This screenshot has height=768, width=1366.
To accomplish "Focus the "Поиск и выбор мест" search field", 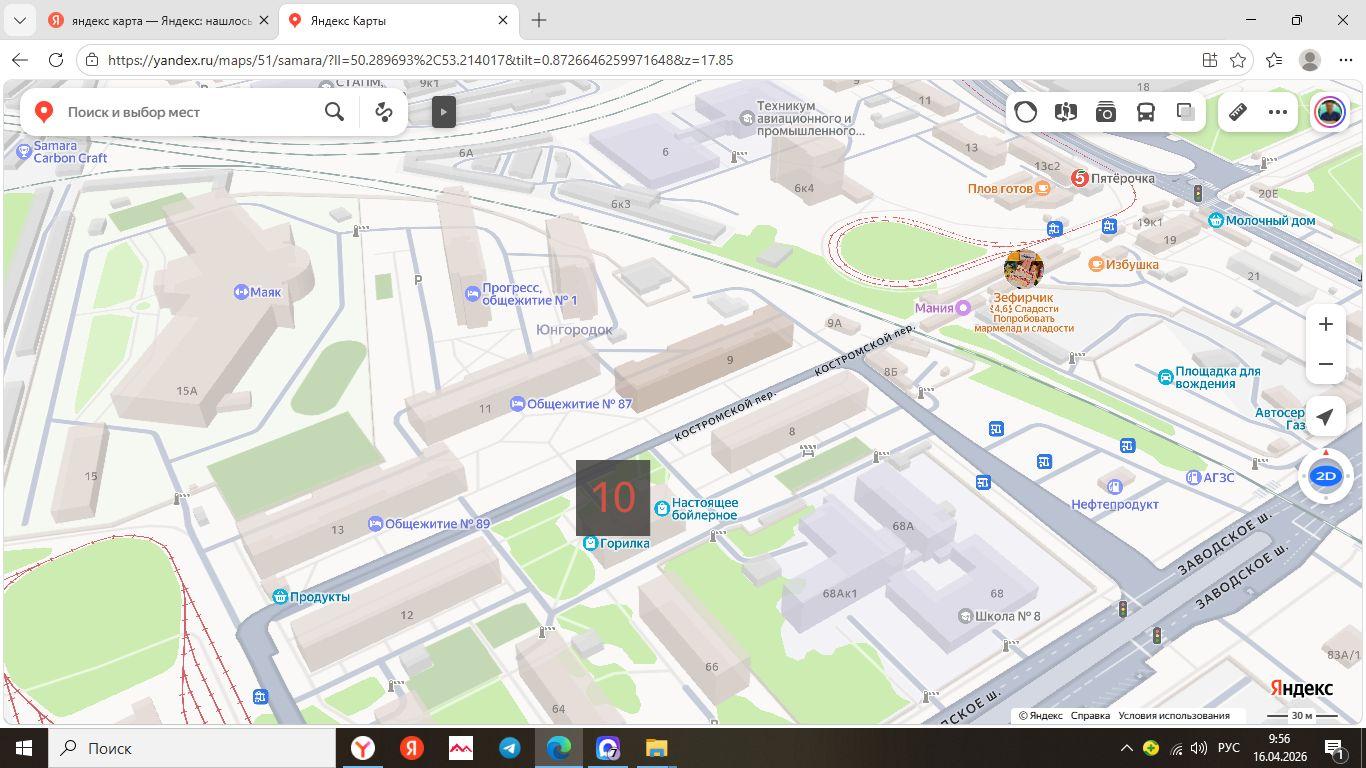I will tap(190, 112).
